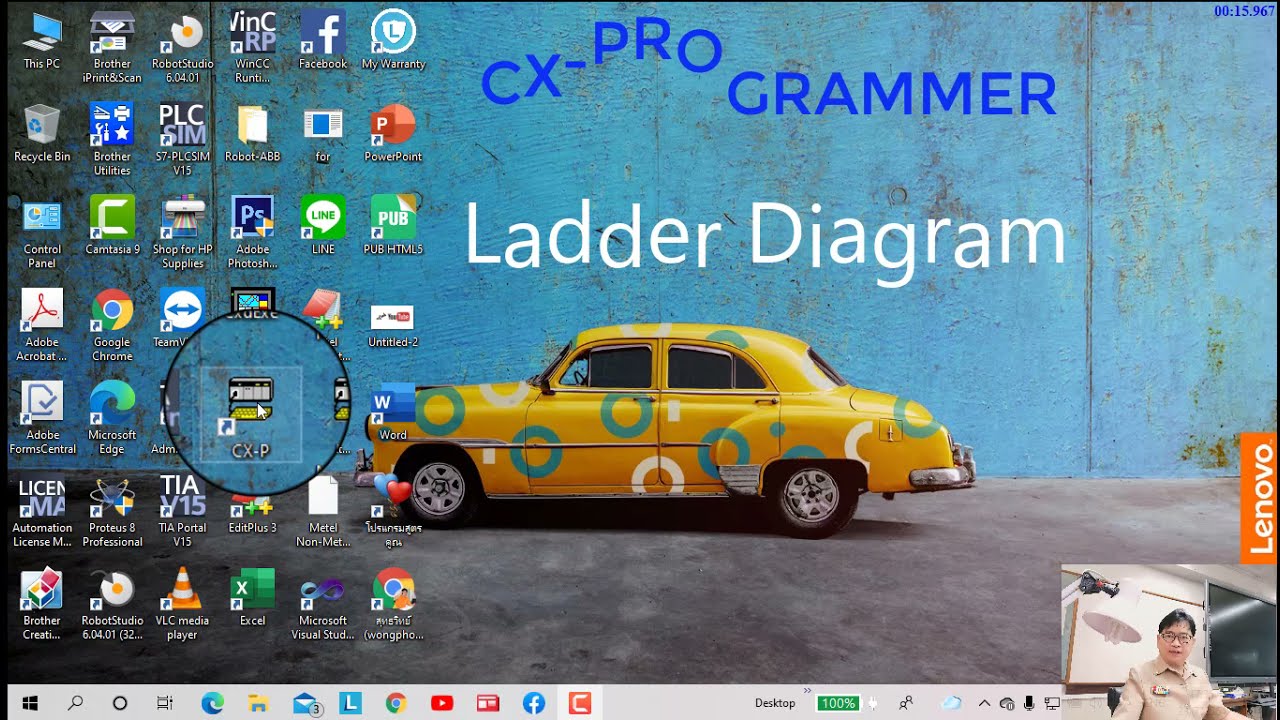This screenshot has height=720, width=1280.
Task: Open the Chrome profile shortcut (wongpho...)
Action: tap(393, 604)
